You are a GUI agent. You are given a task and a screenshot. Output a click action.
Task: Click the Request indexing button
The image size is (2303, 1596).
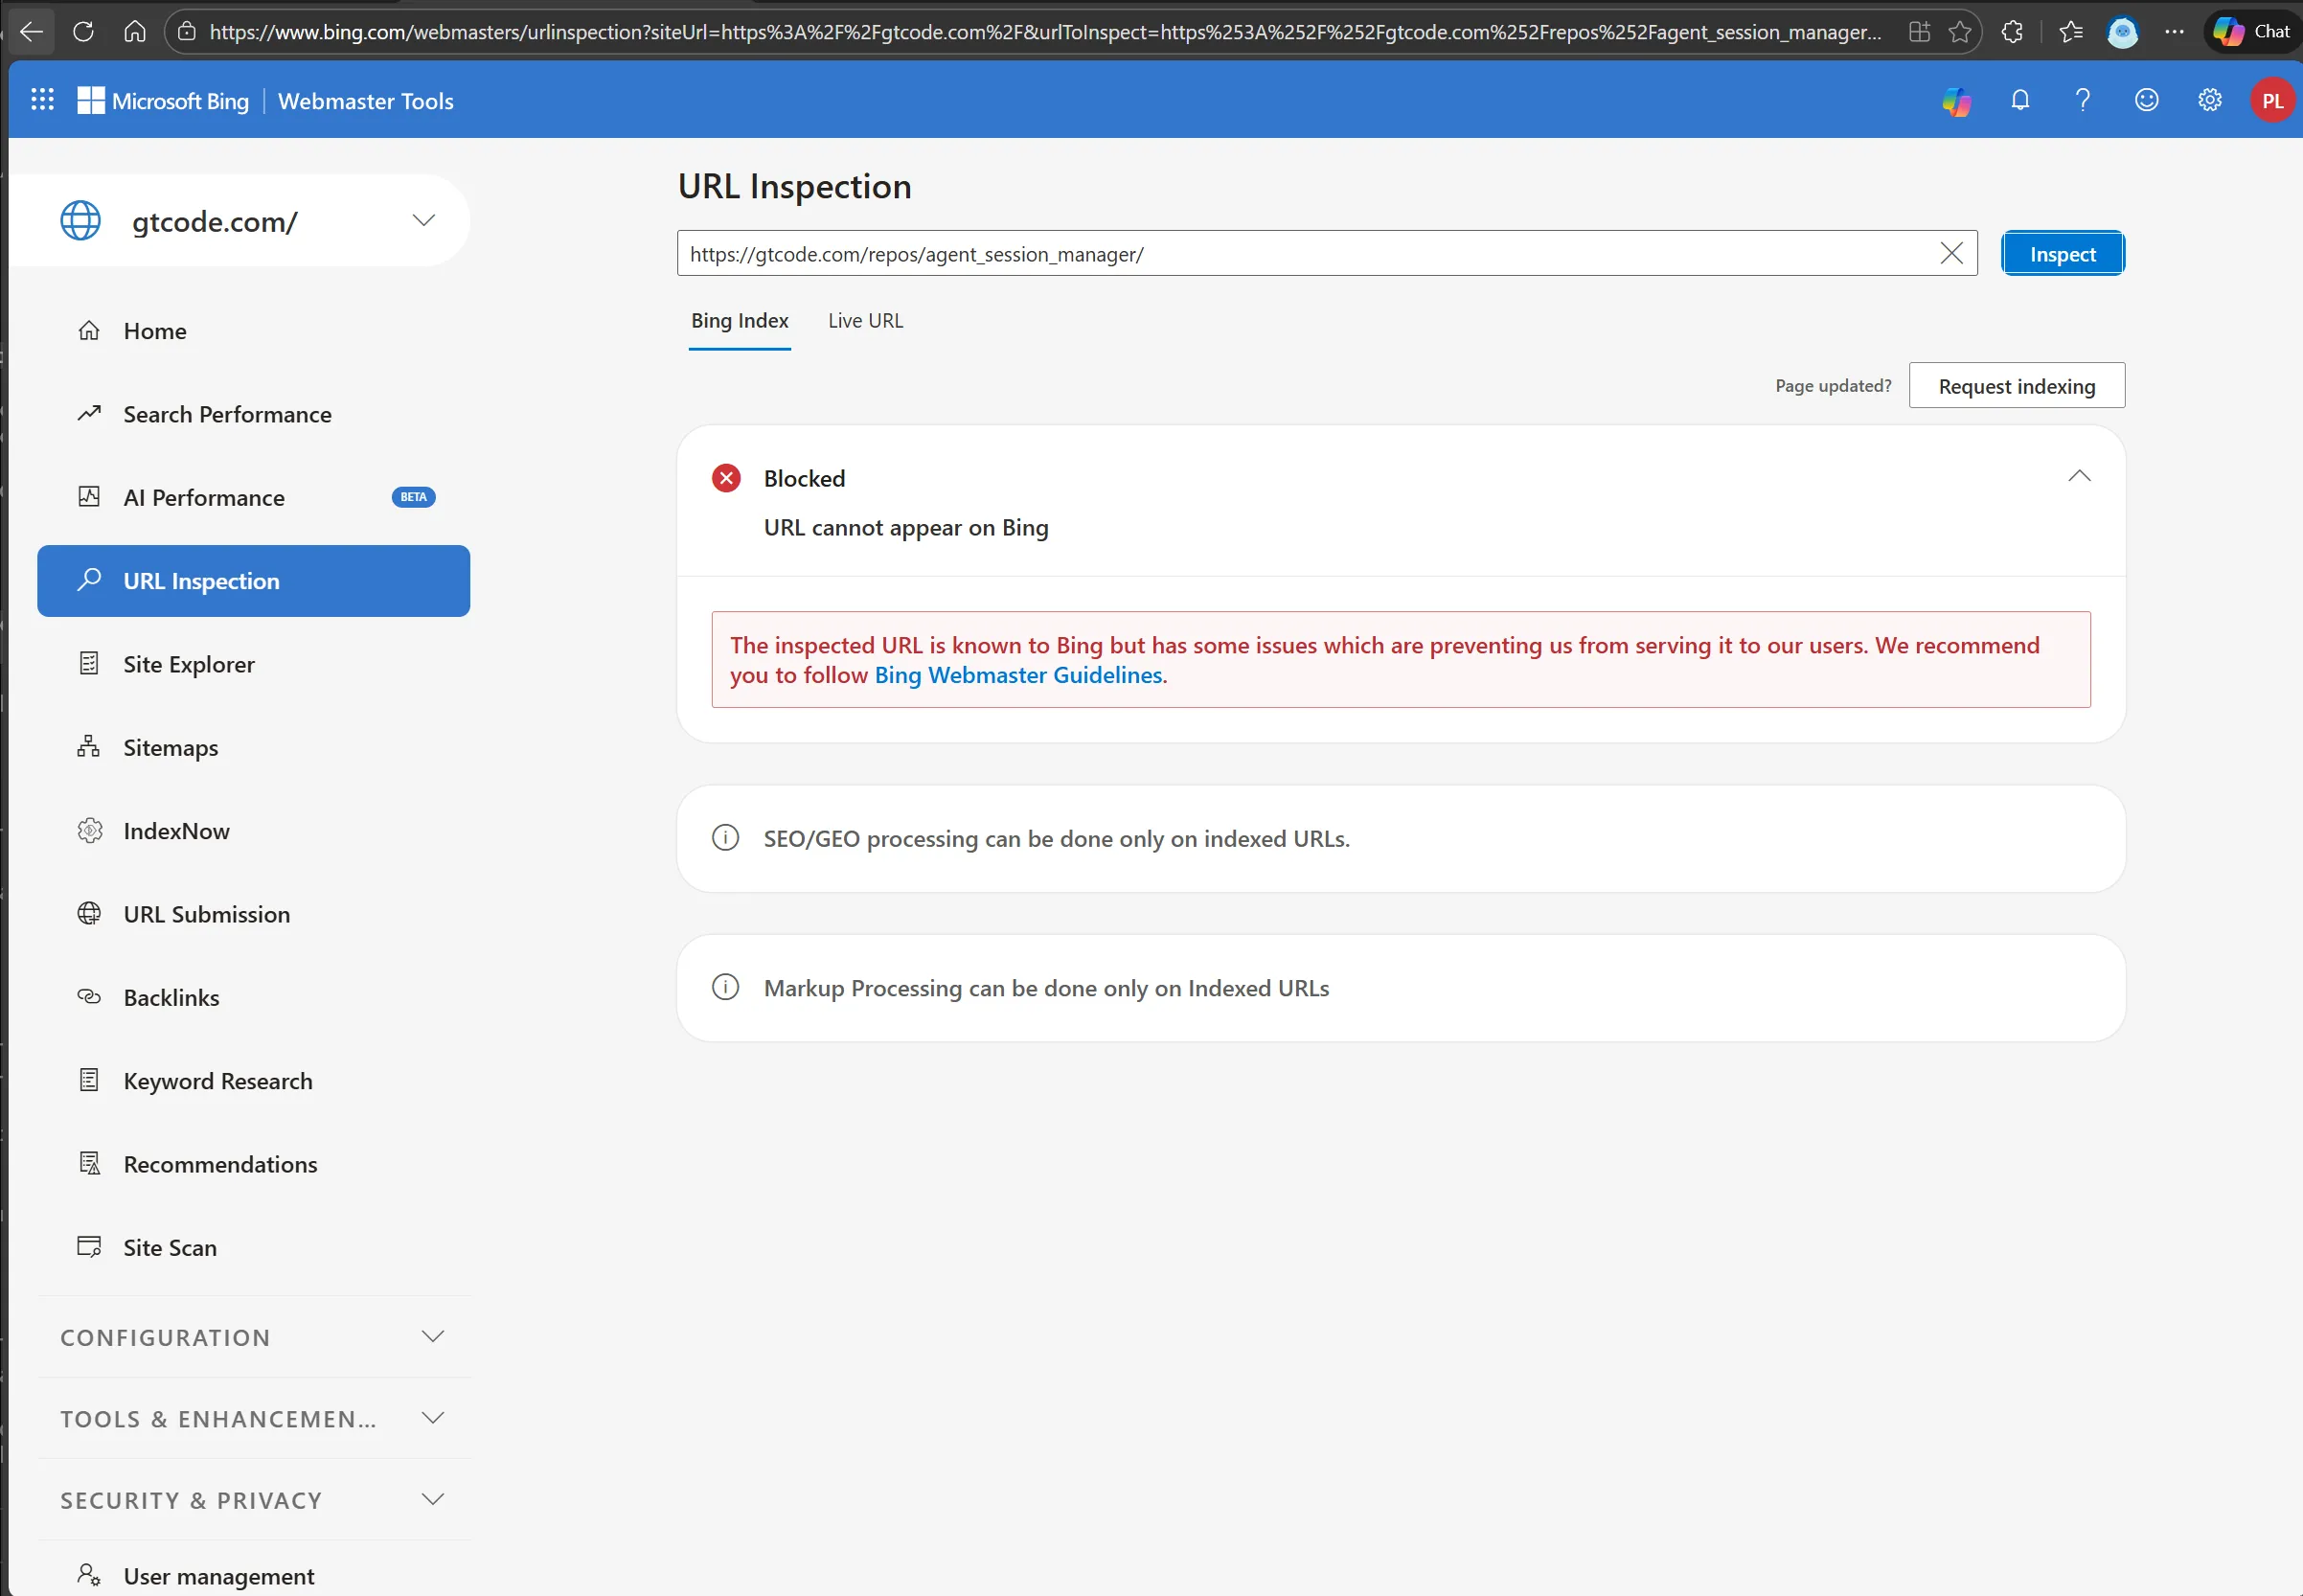pos(2015,385)
